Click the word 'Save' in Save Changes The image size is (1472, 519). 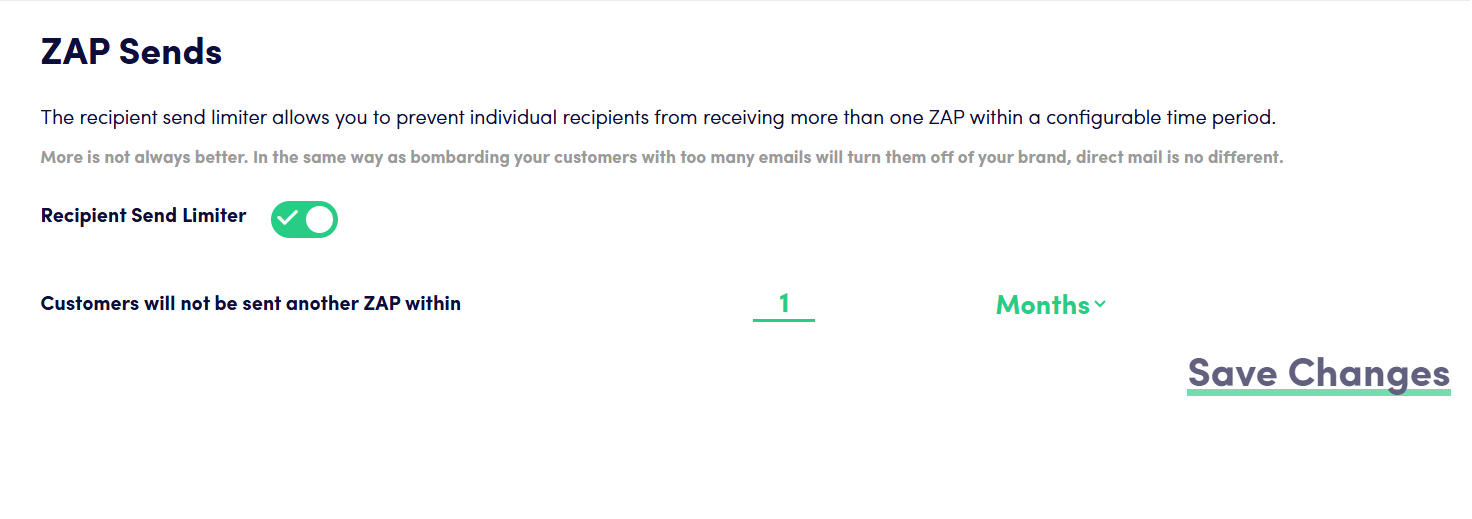[x=1232, y=372]
